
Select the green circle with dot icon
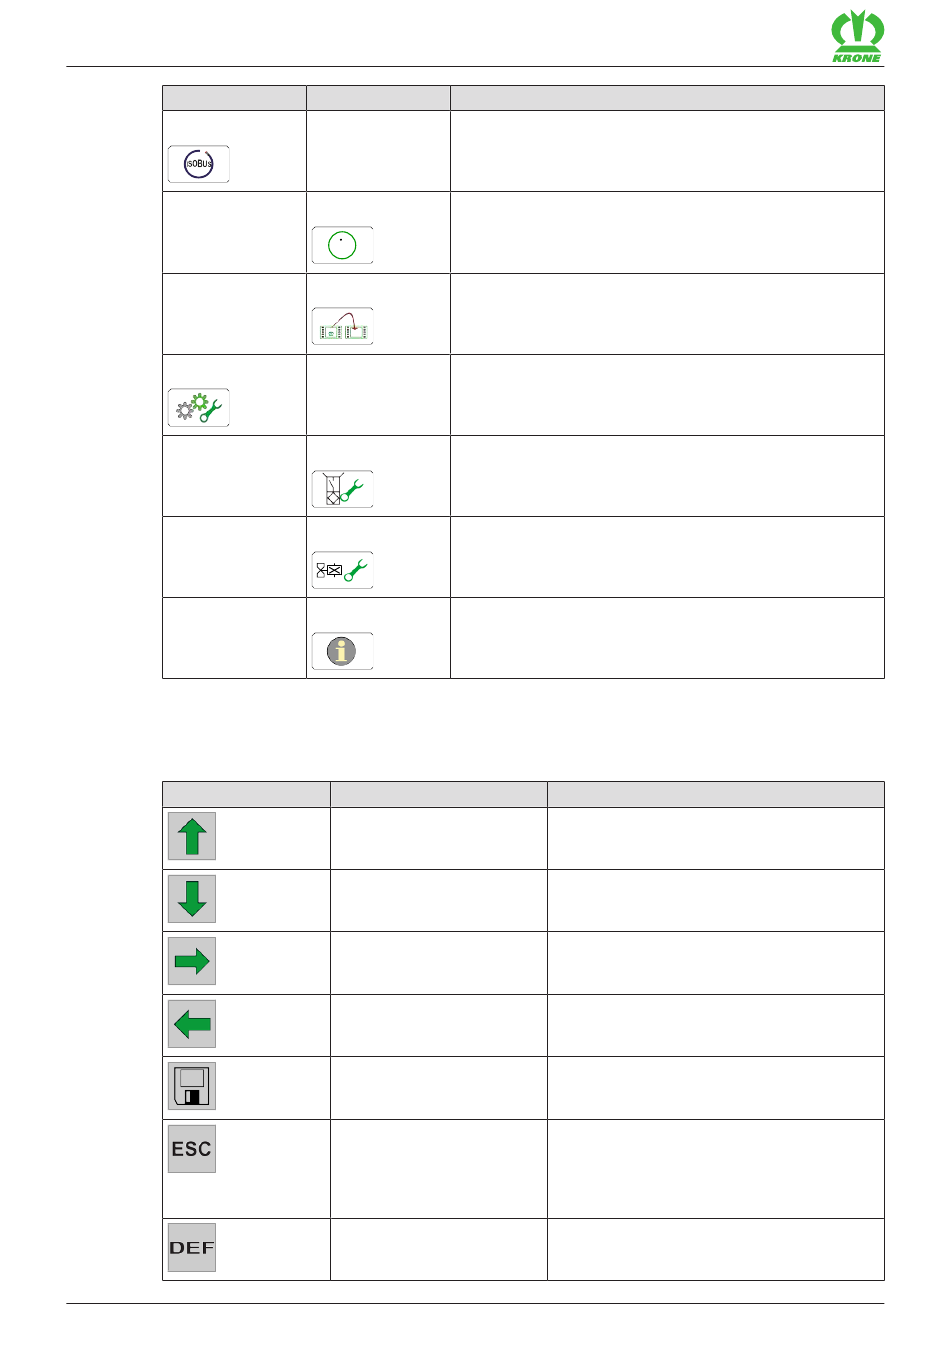342,245
